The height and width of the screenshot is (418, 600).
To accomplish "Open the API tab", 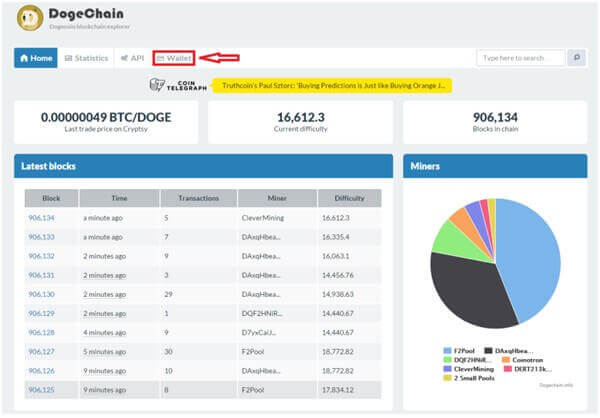I will click(132, 58).
